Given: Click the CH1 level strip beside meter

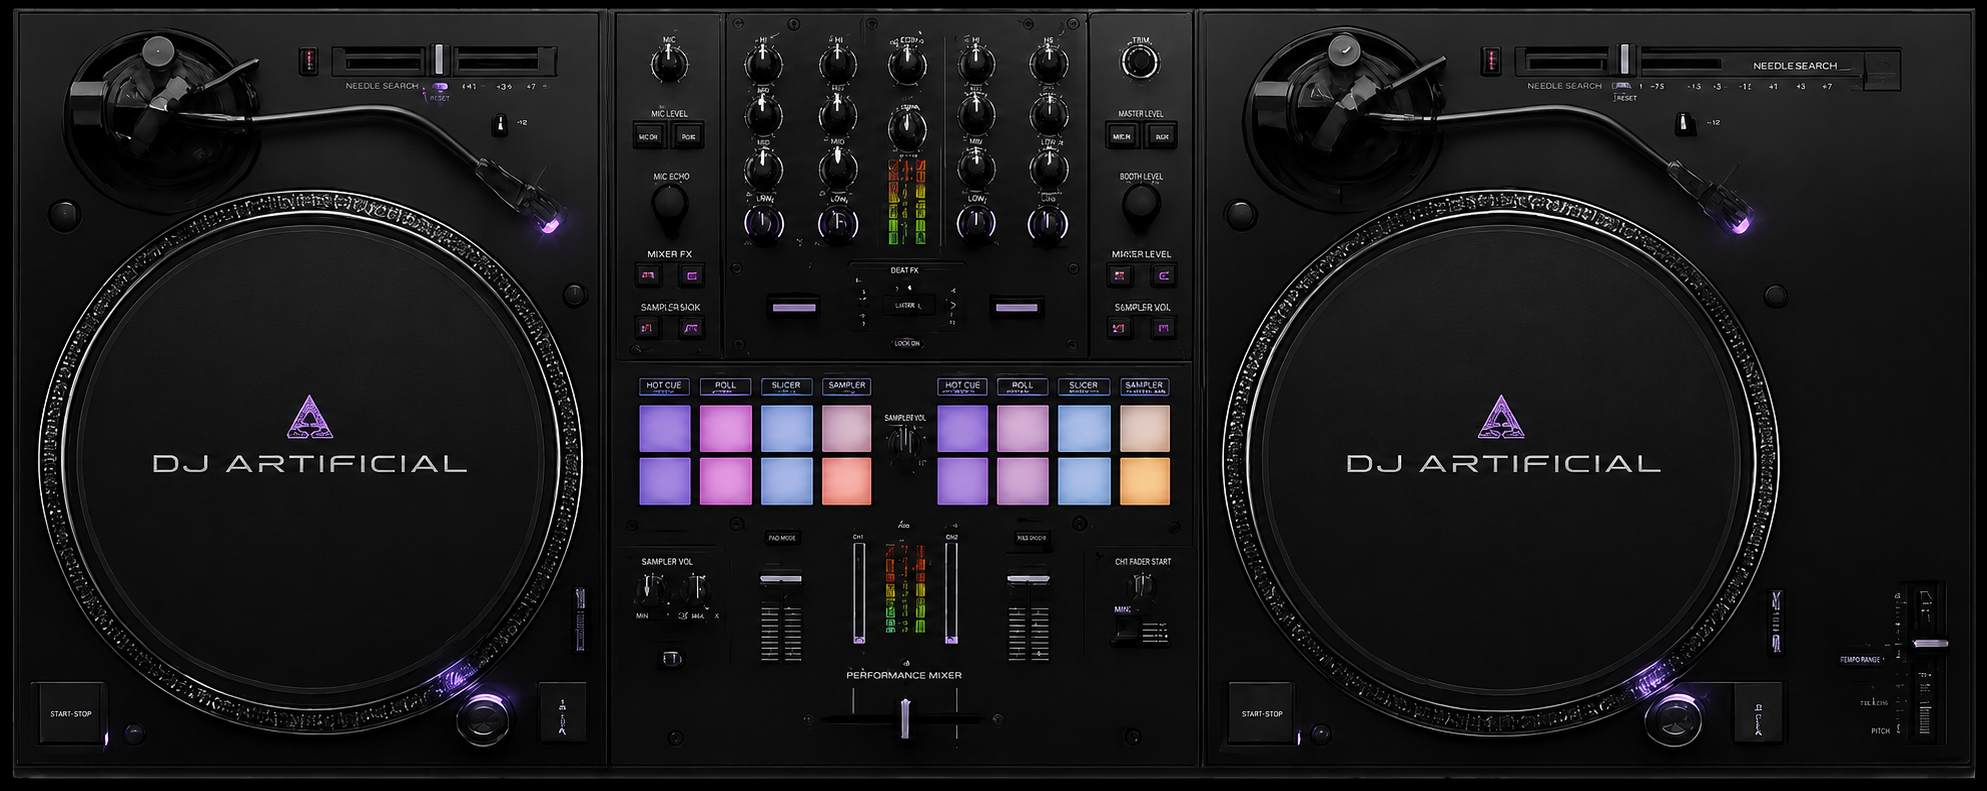Looking at the screenshot, I should click(x=859, y=593).
